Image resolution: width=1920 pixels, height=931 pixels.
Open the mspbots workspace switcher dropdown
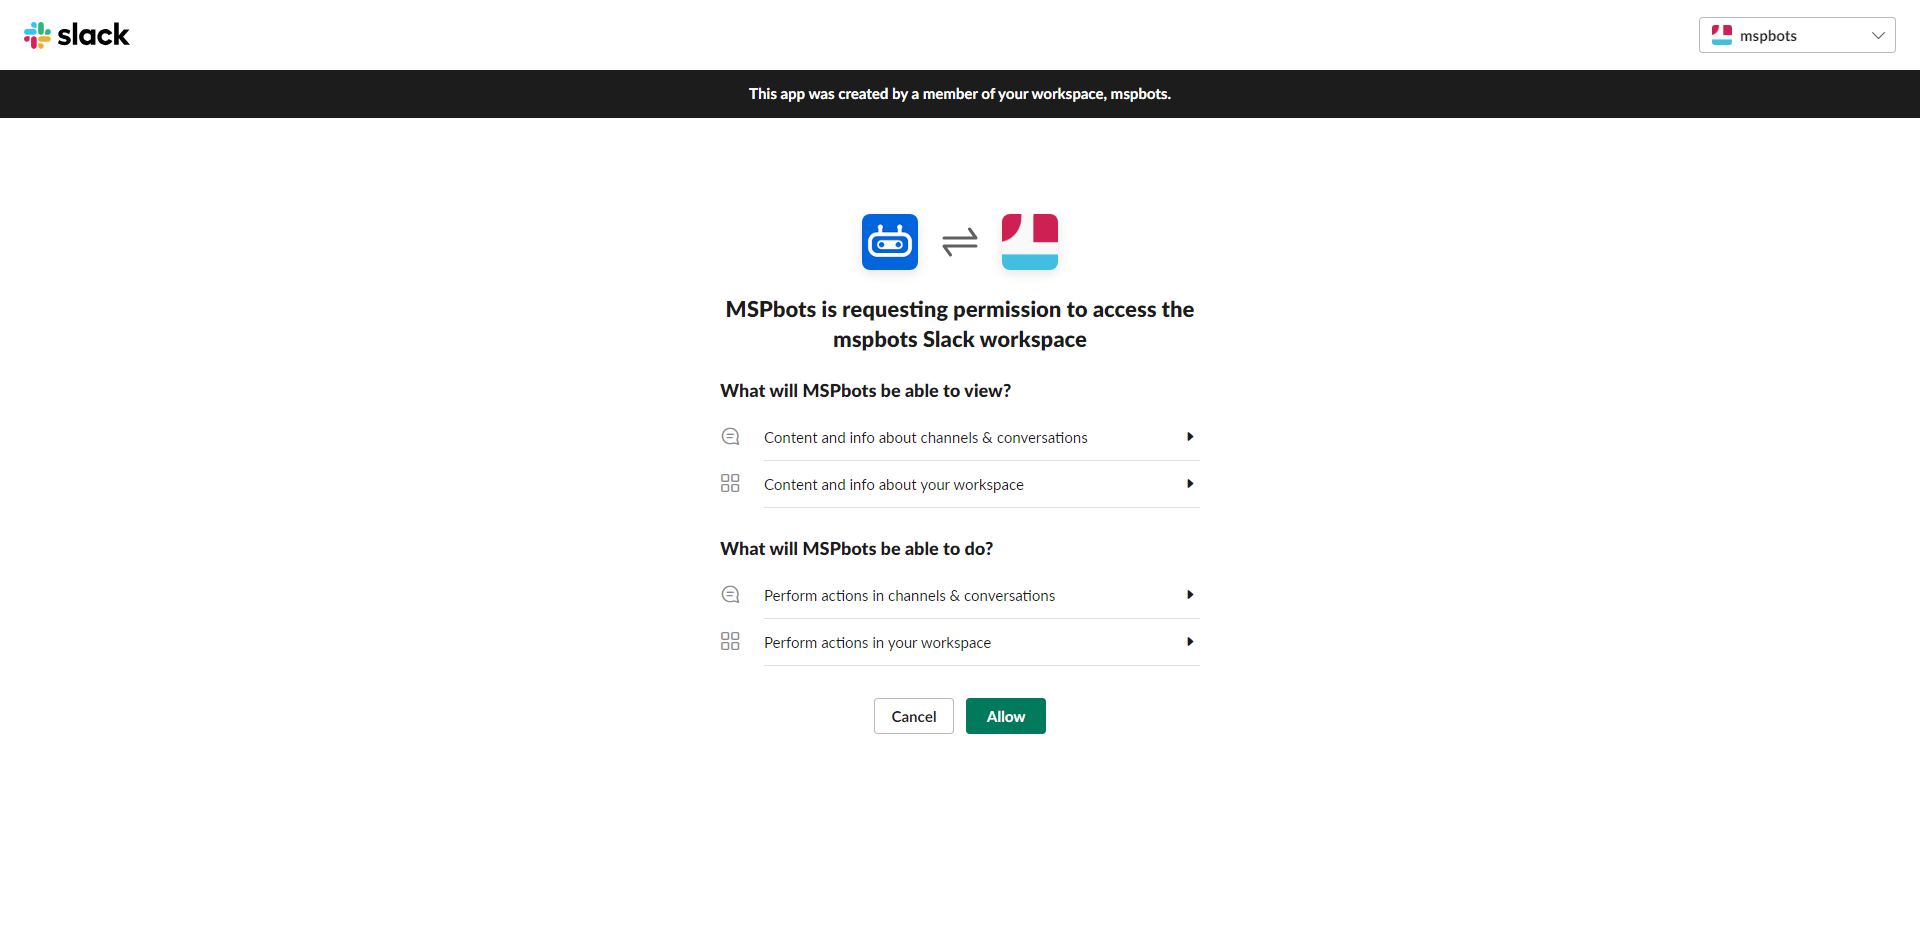(1796, 35)
